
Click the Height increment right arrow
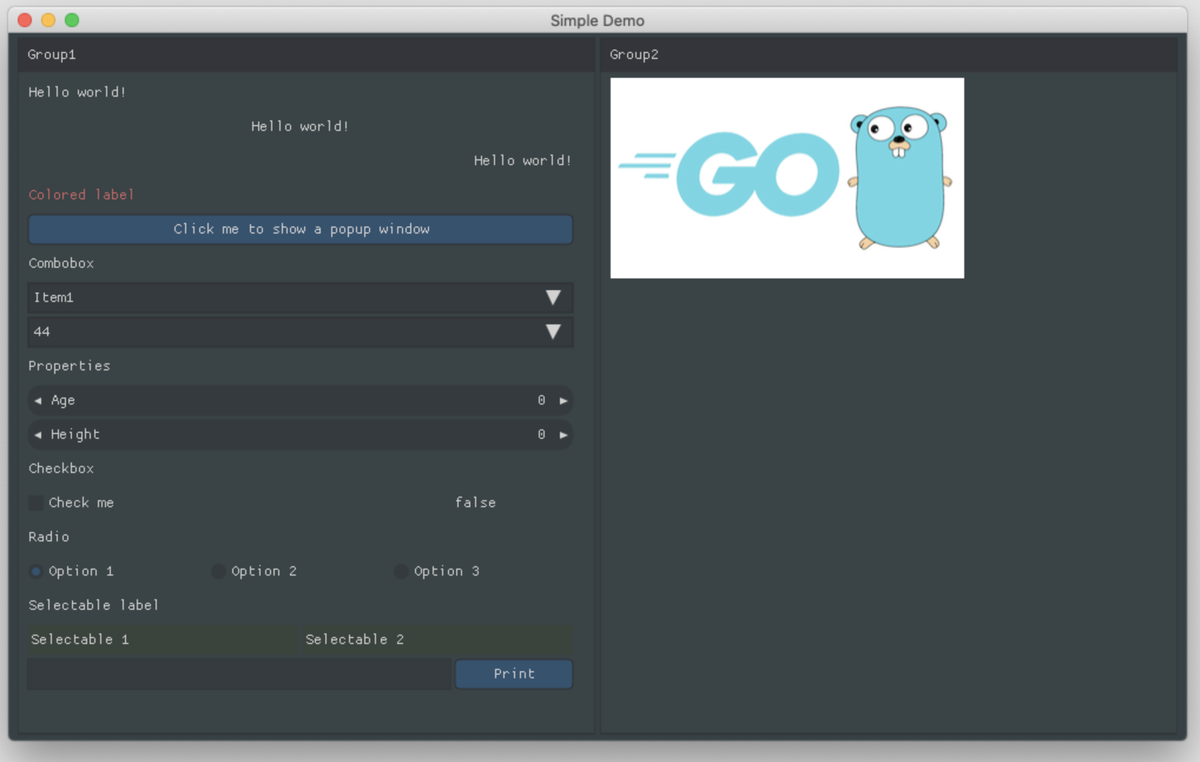click(564, 435)
